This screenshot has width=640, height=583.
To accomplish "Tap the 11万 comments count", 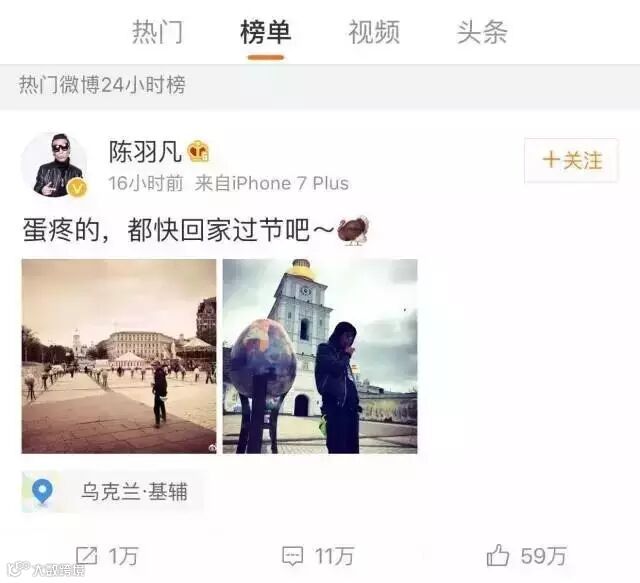I will (x=334, y=556).
